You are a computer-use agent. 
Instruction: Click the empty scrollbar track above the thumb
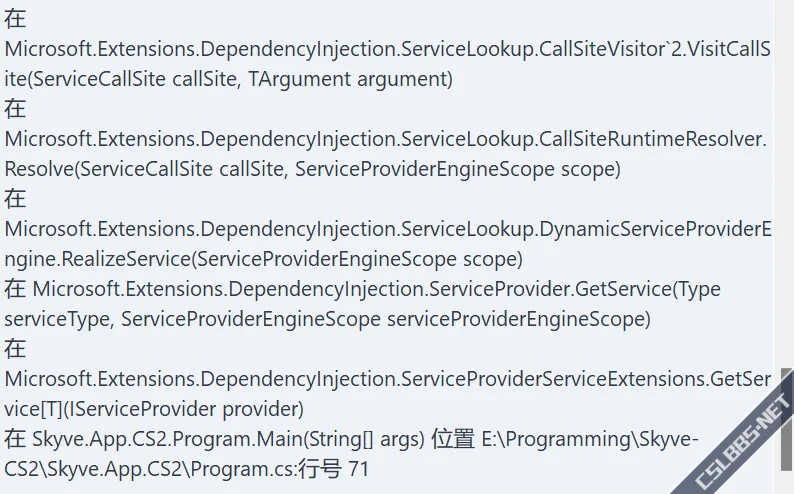pyautogui.click(x=787, y=182)
